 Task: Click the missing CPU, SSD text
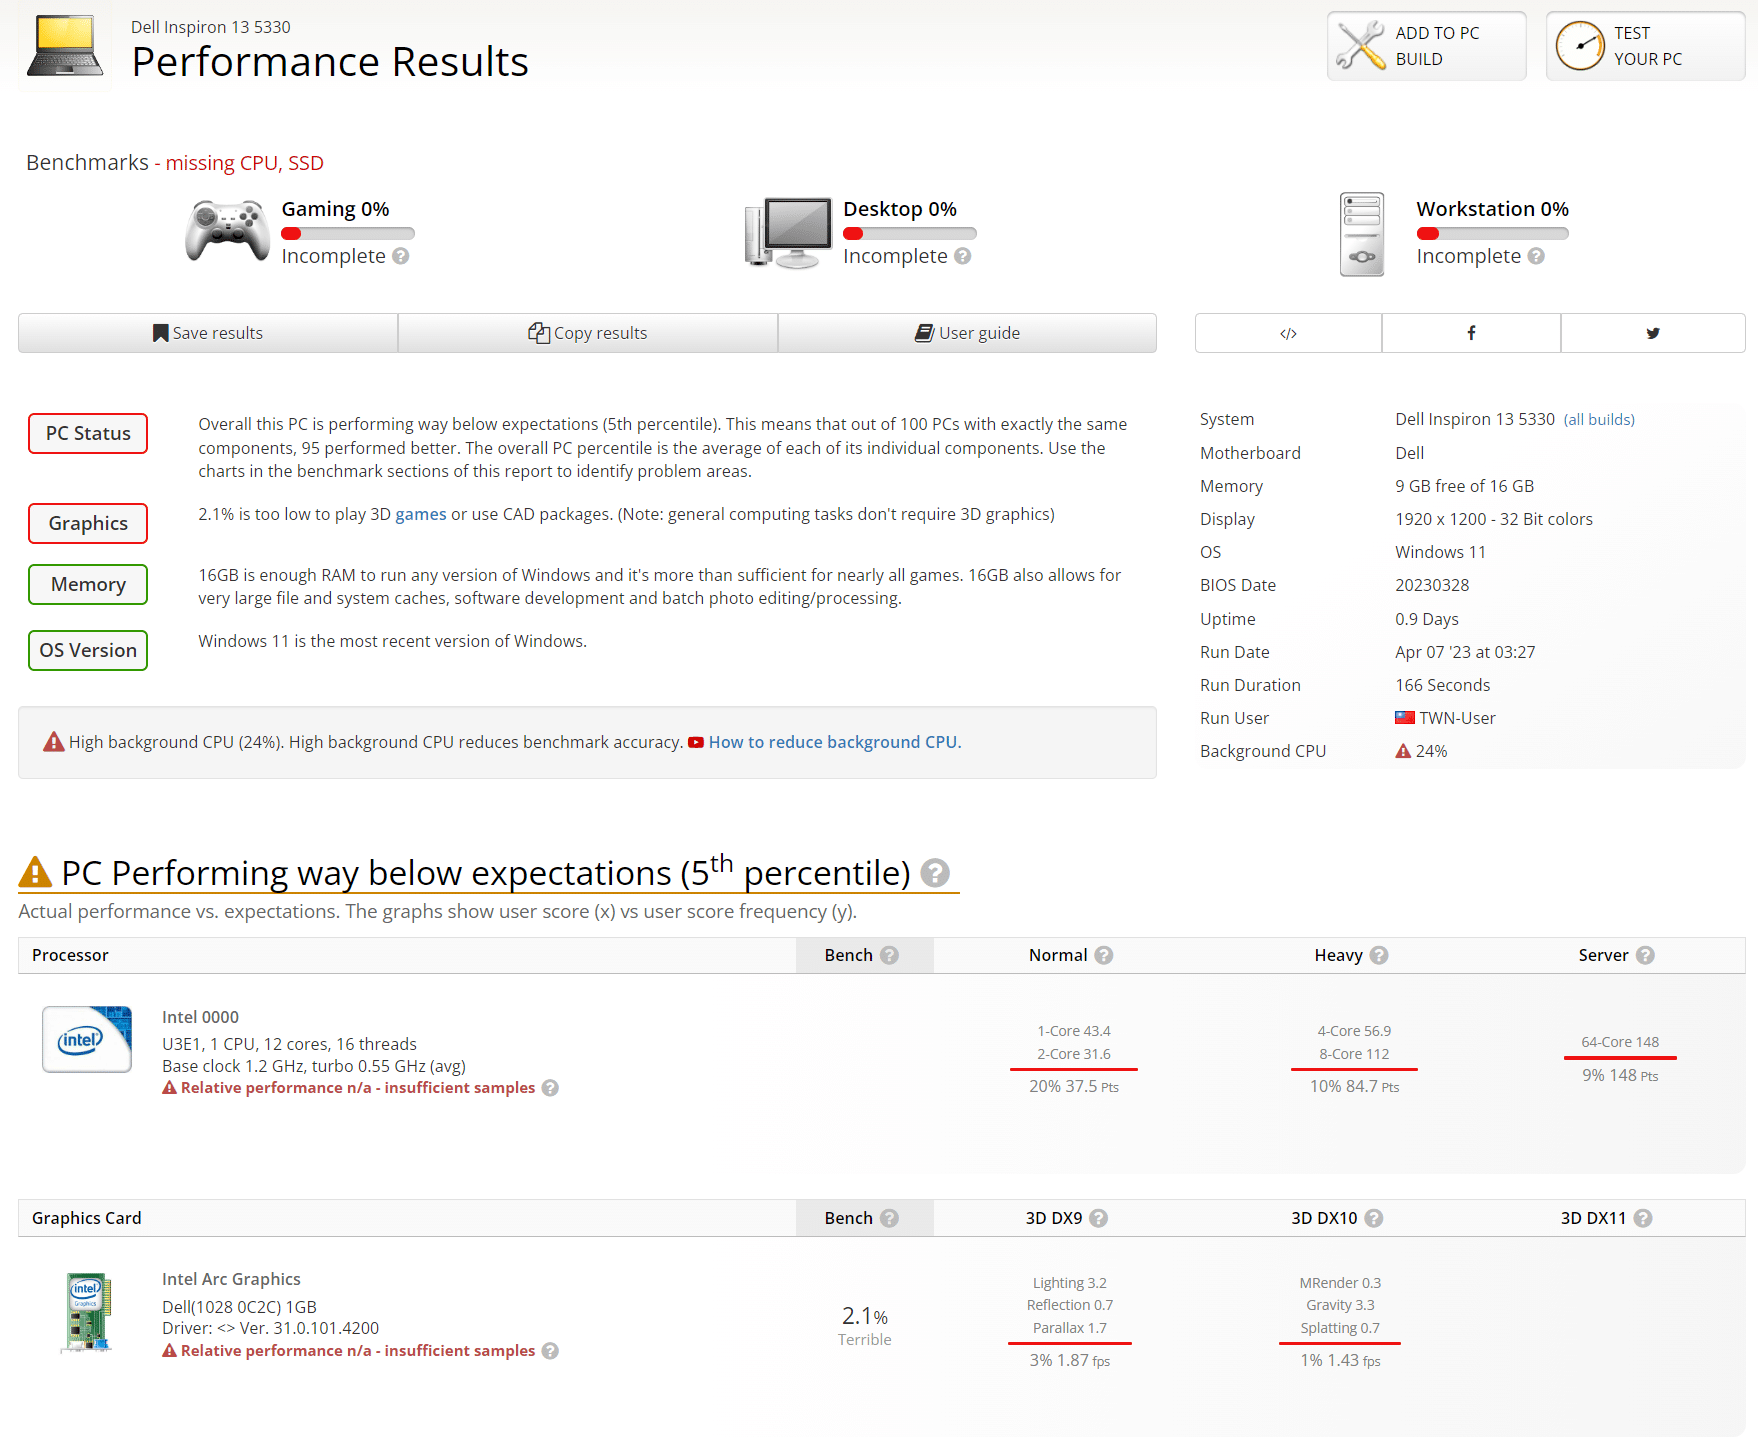tap(245, 163)
